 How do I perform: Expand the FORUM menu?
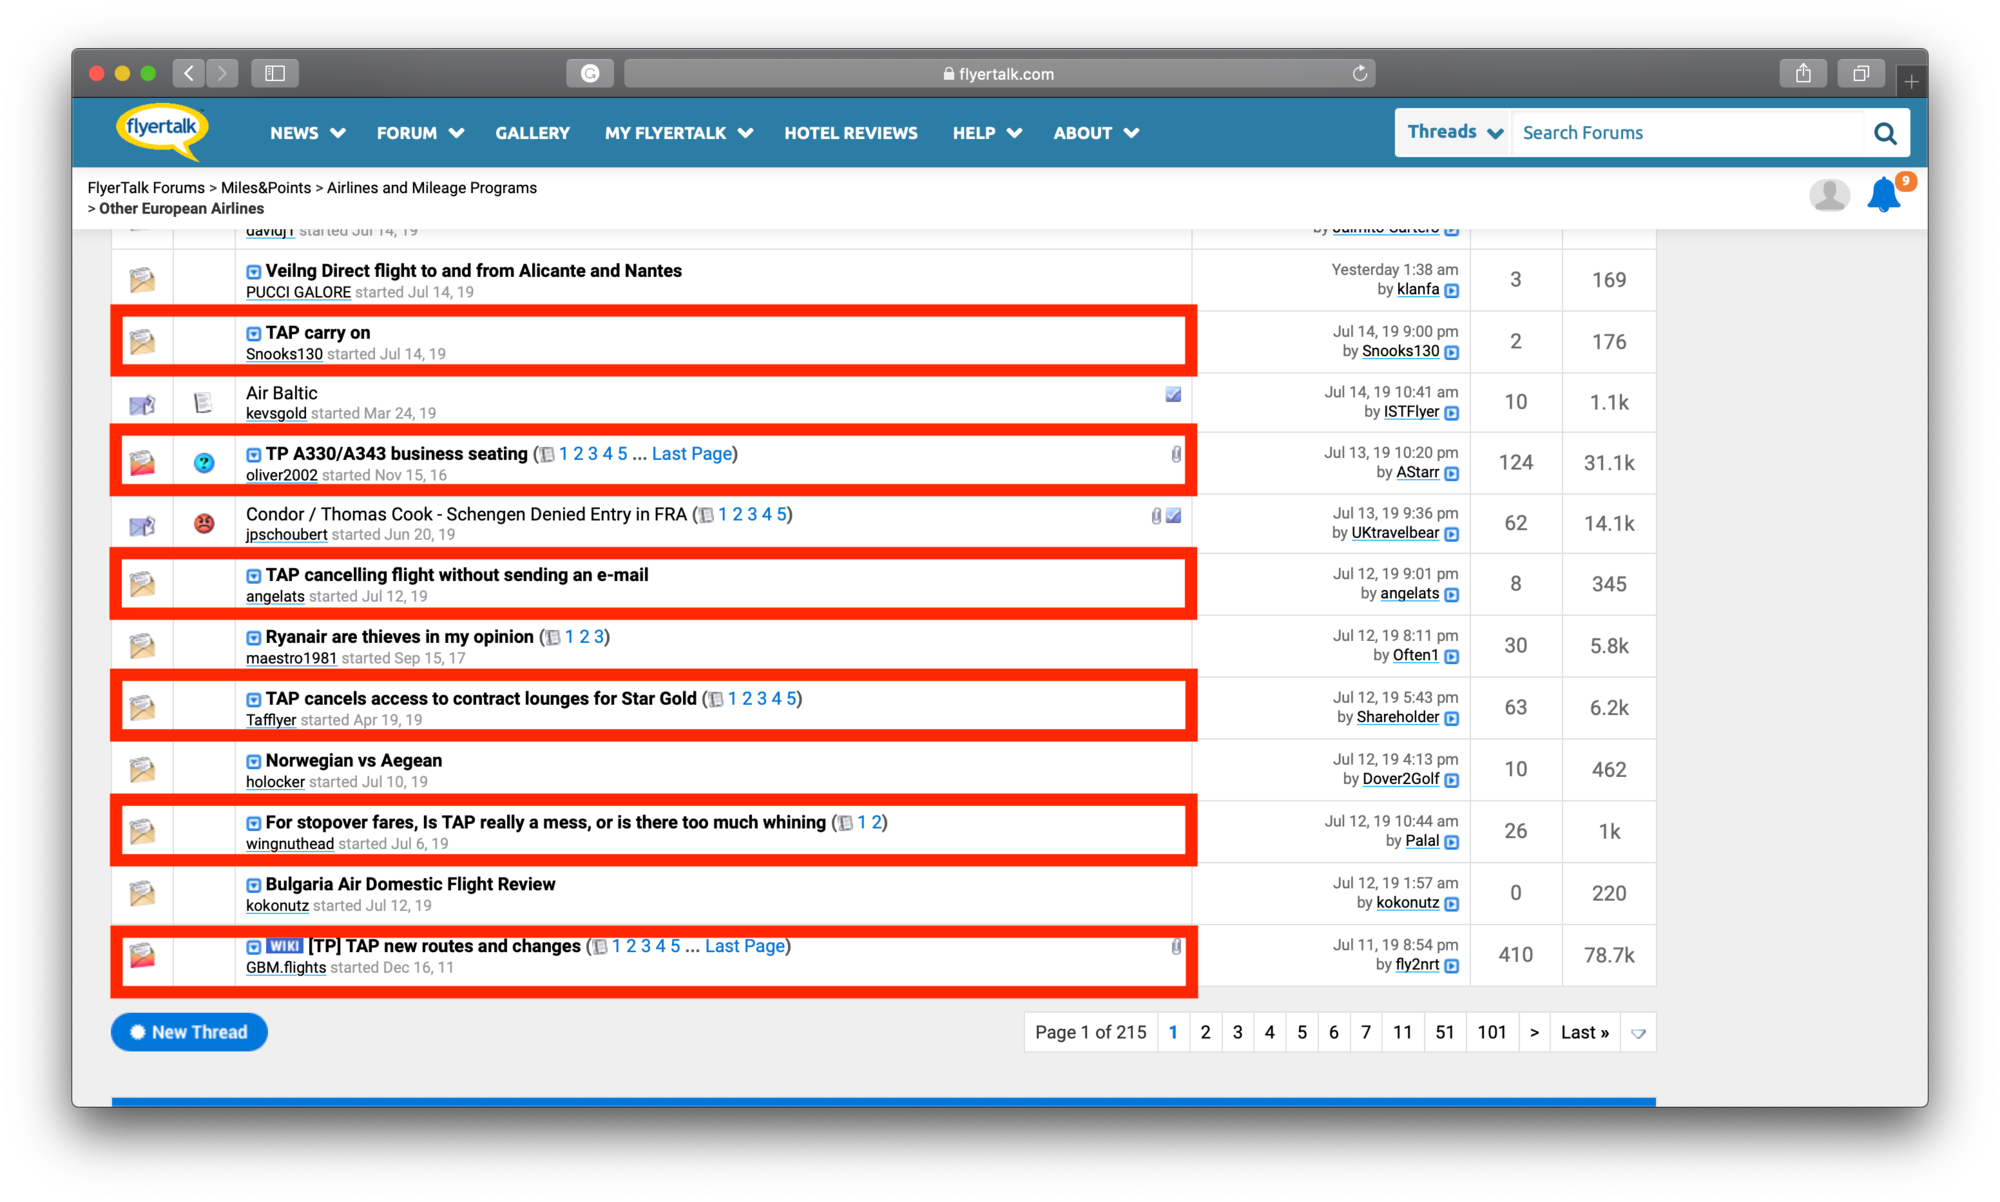[x=420, y=133]
